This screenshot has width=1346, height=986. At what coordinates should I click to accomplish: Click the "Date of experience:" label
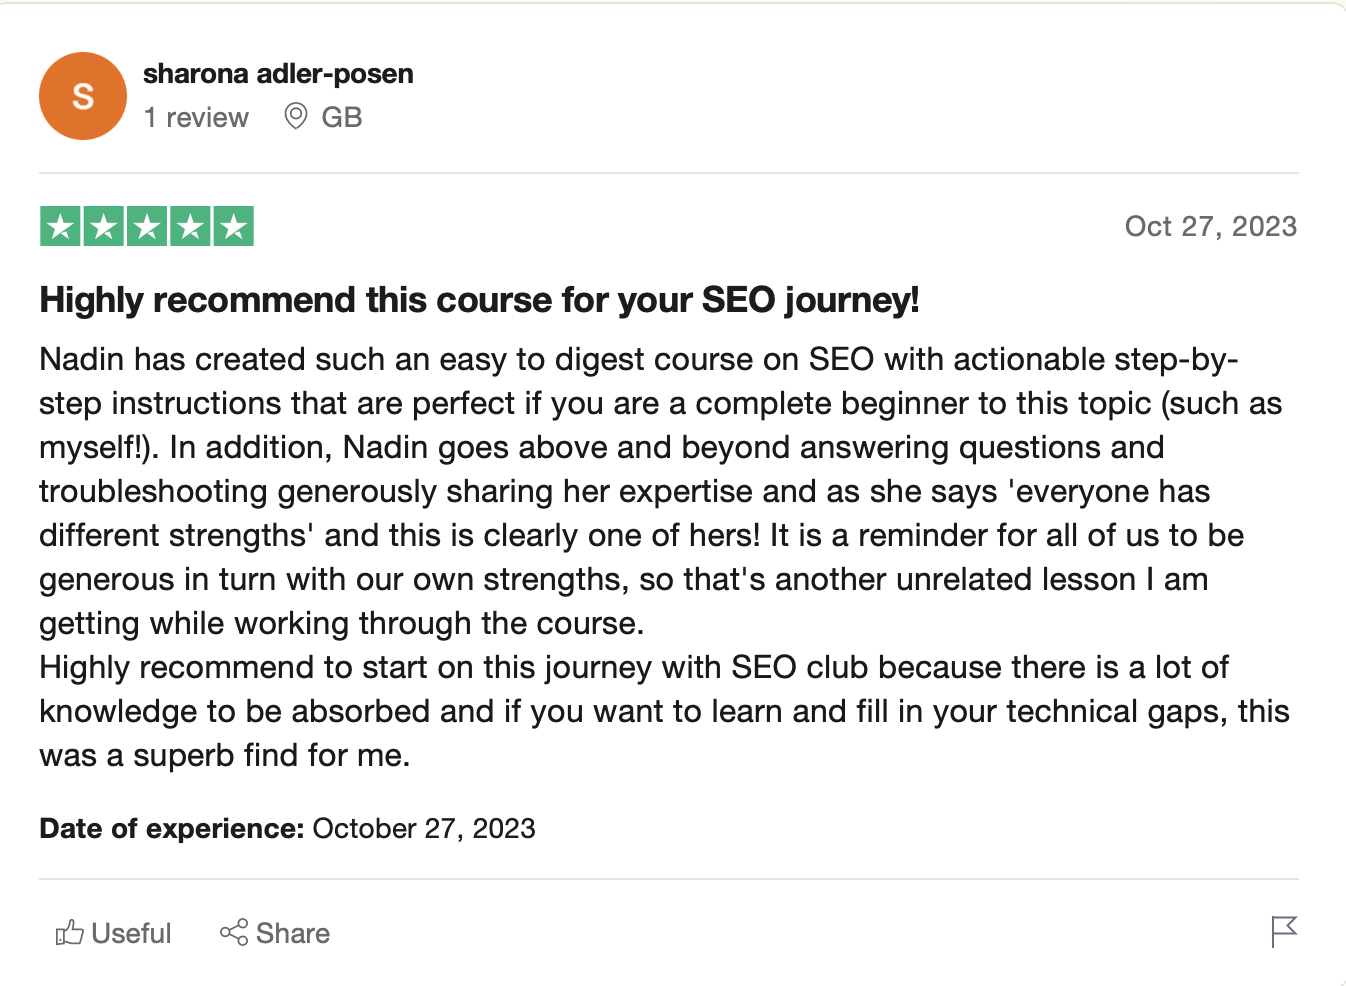(171, 829)
